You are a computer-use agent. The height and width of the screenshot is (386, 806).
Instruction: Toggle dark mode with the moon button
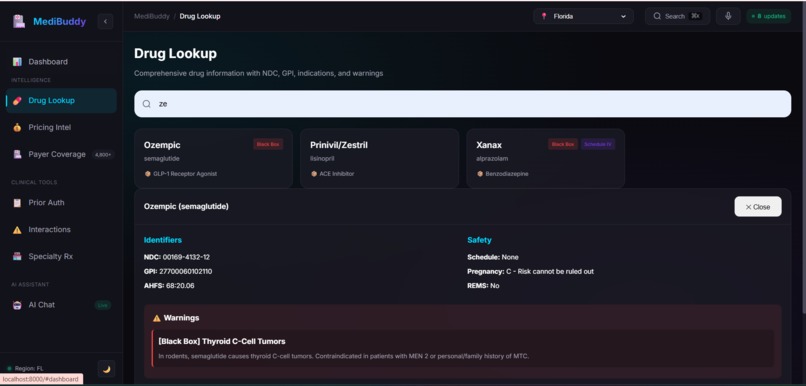tap(106, 369)
